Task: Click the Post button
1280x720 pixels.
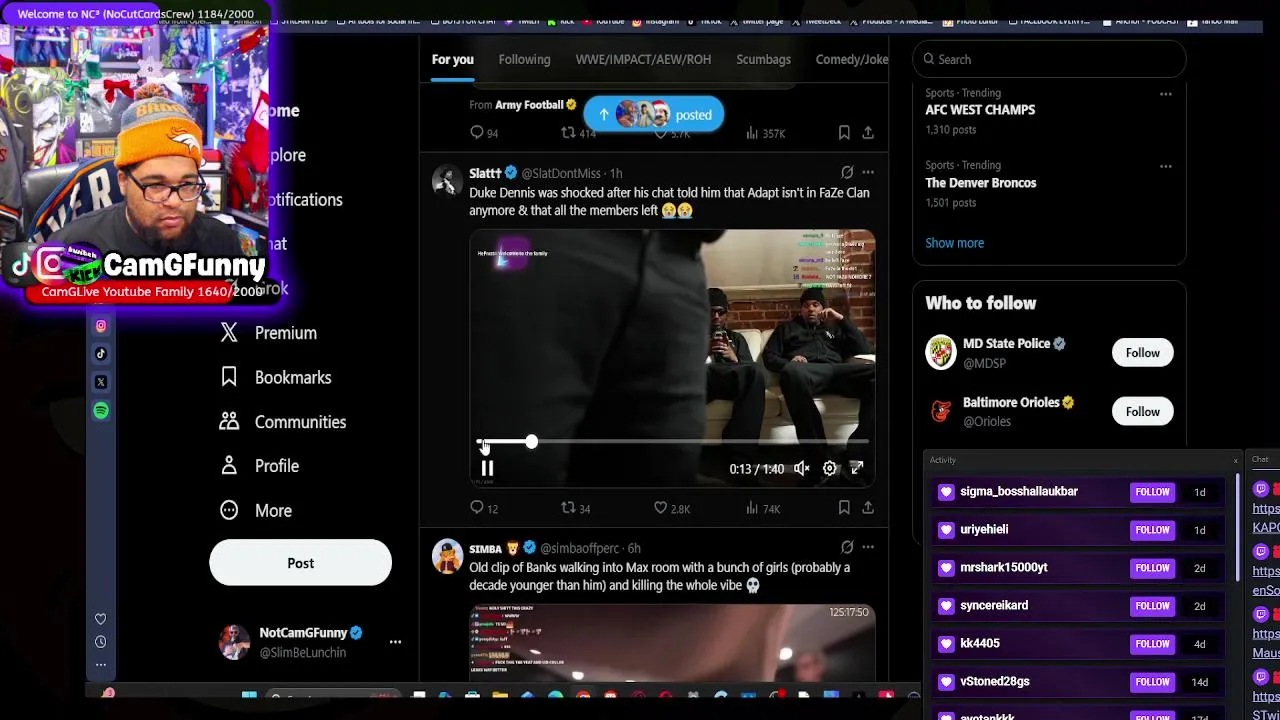Action: pyautogui.click(x=300, y=563)
